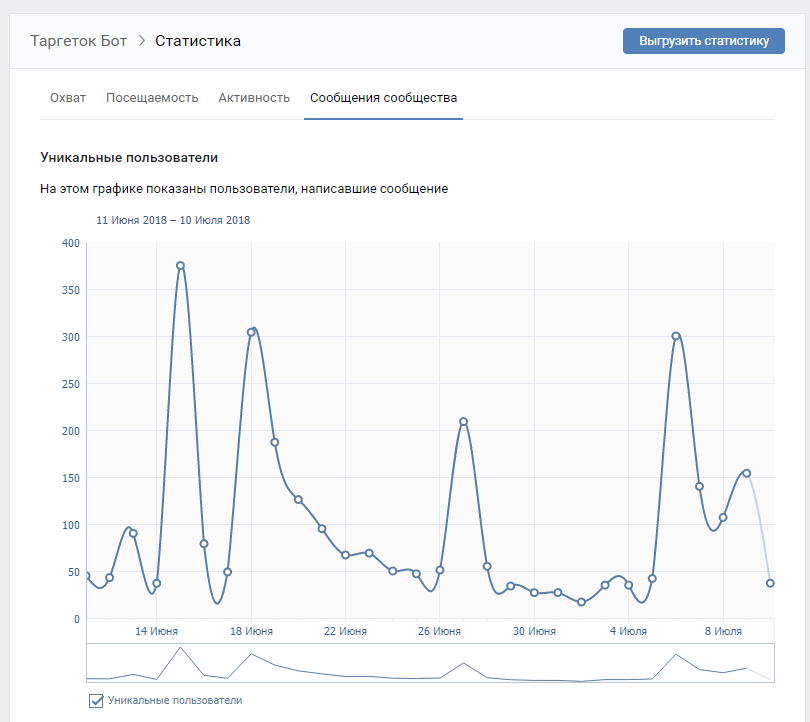Select the point near 187 after 18 Июня peak
The width and height of the screenshot is (810, 722).
(x=274, y=442)
